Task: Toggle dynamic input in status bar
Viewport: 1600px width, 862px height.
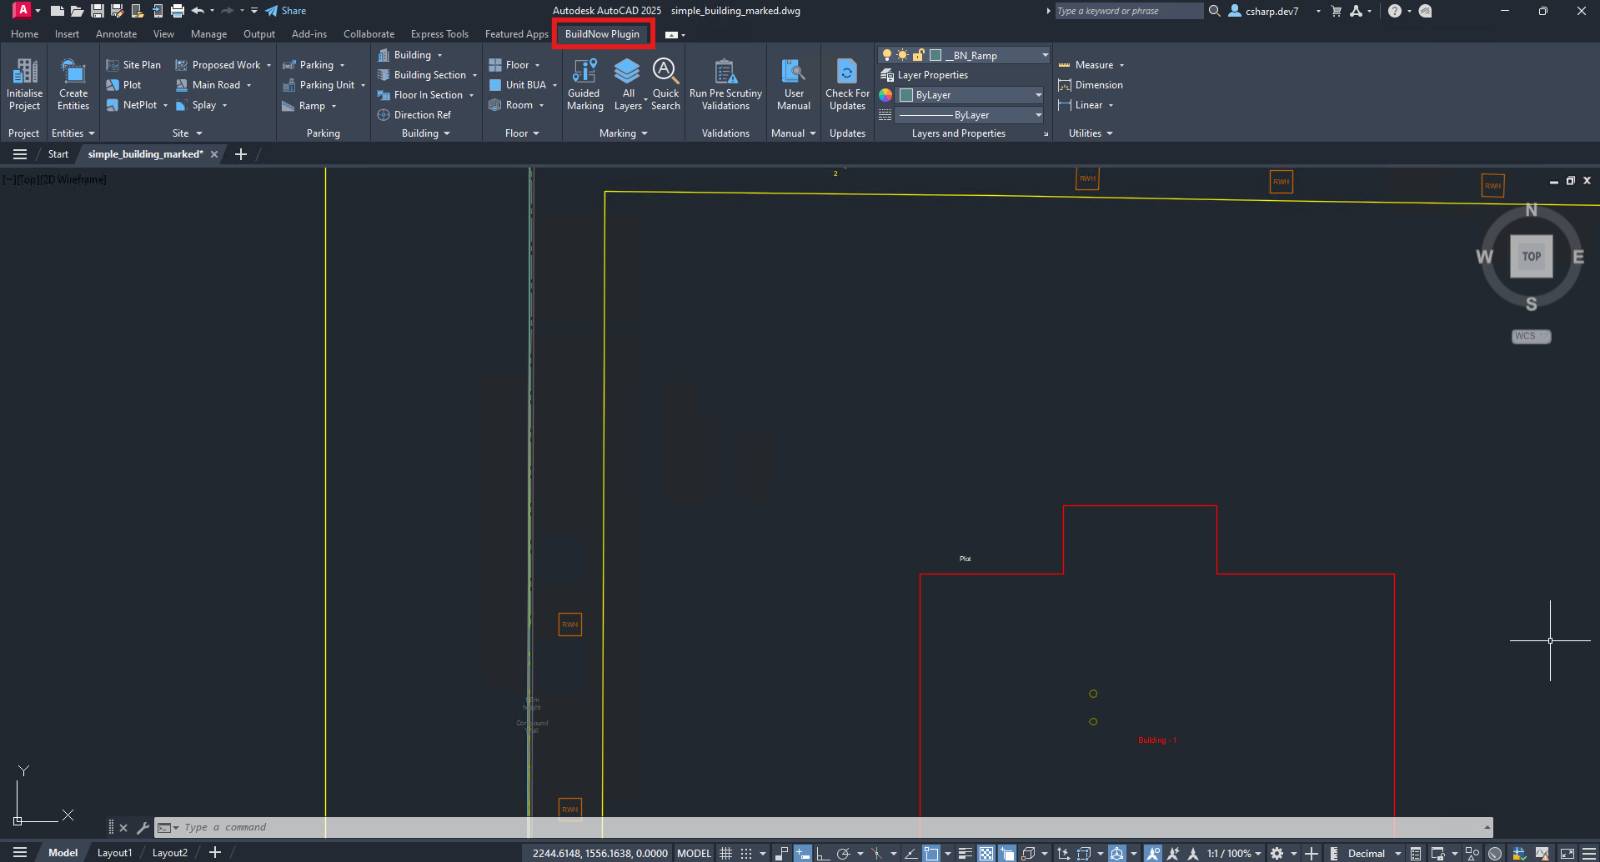Action: point(803,853)
